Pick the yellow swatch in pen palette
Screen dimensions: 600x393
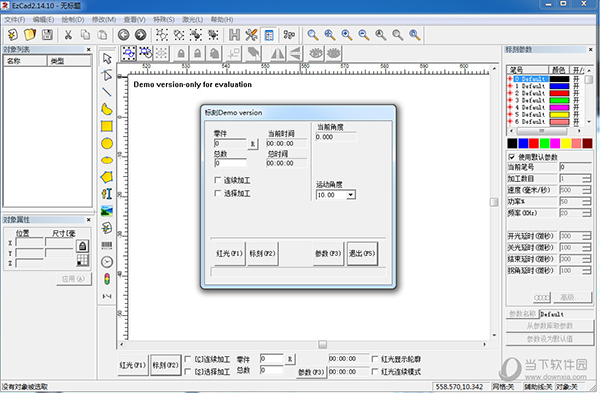click(x=566, y=144)
